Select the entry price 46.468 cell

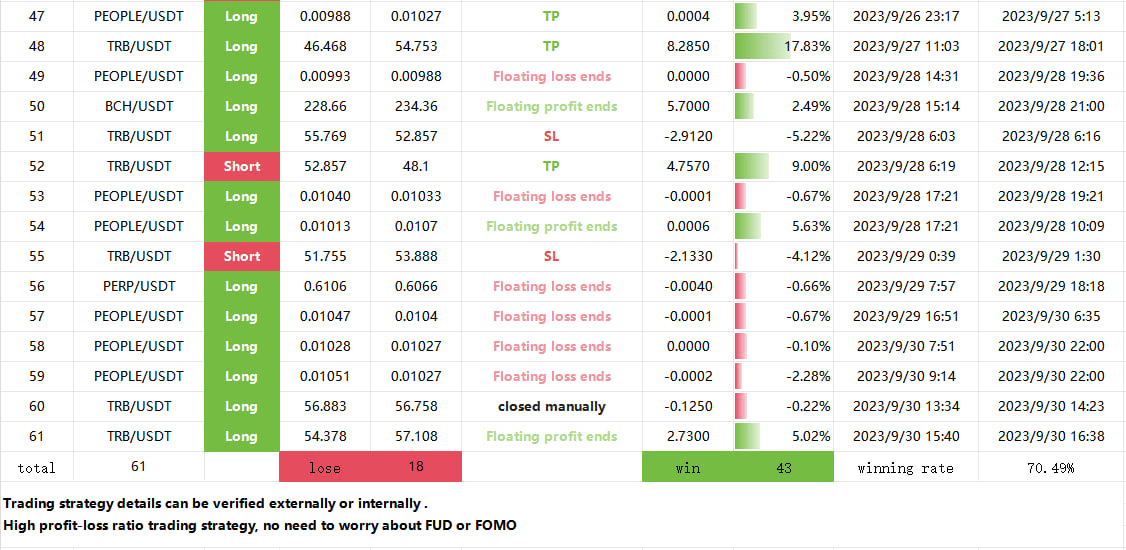pyautogui.click(x=324, y=46)
